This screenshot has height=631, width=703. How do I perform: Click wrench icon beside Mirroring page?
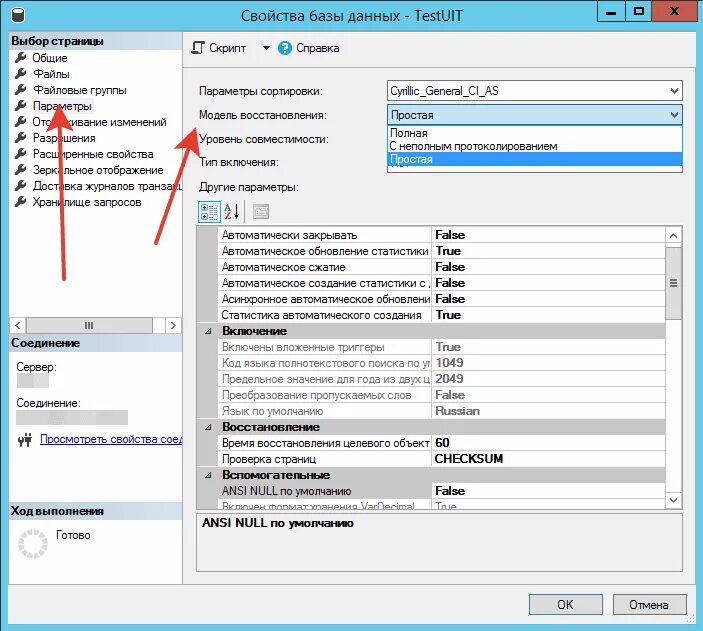[x=21, y=170]
